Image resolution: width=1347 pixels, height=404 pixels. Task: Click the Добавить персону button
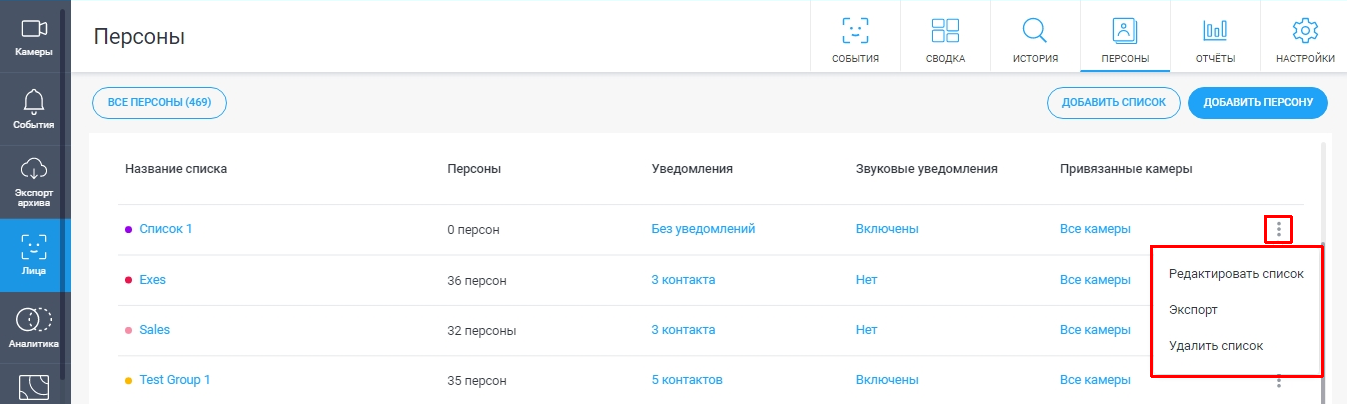(1258, 103)
